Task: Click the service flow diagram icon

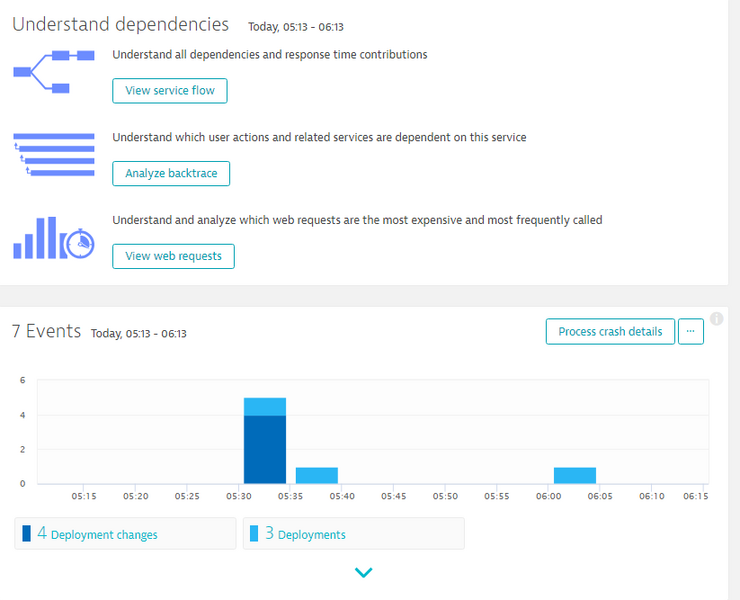Action: click(53, 72)
